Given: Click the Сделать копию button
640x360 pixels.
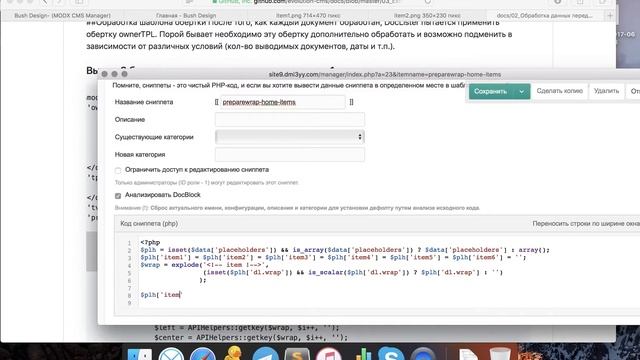Looking at the screenshot, I should 559,91.
